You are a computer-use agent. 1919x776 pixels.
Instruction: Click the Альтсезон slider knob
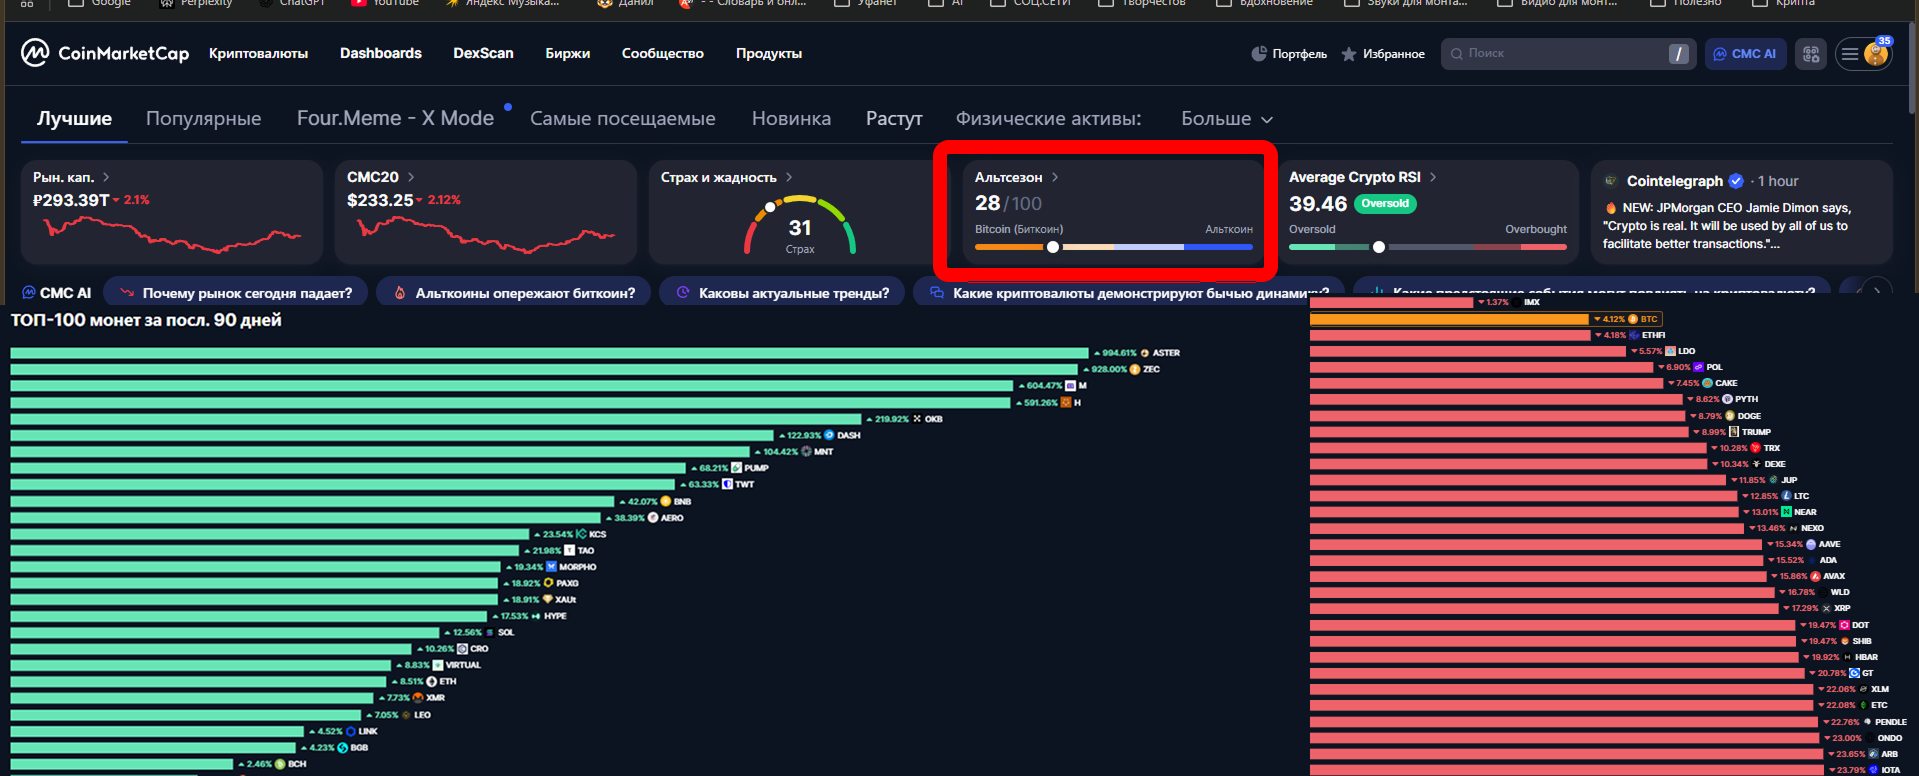(1052, 247)
